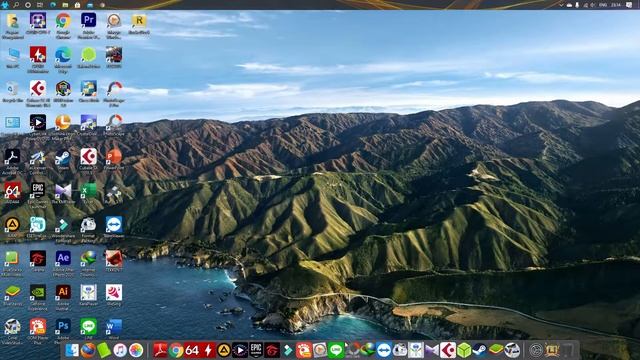Launch Wondershare Filmora from desktop
The height and width of the screenshot is (360, 640).
point(63,224)
